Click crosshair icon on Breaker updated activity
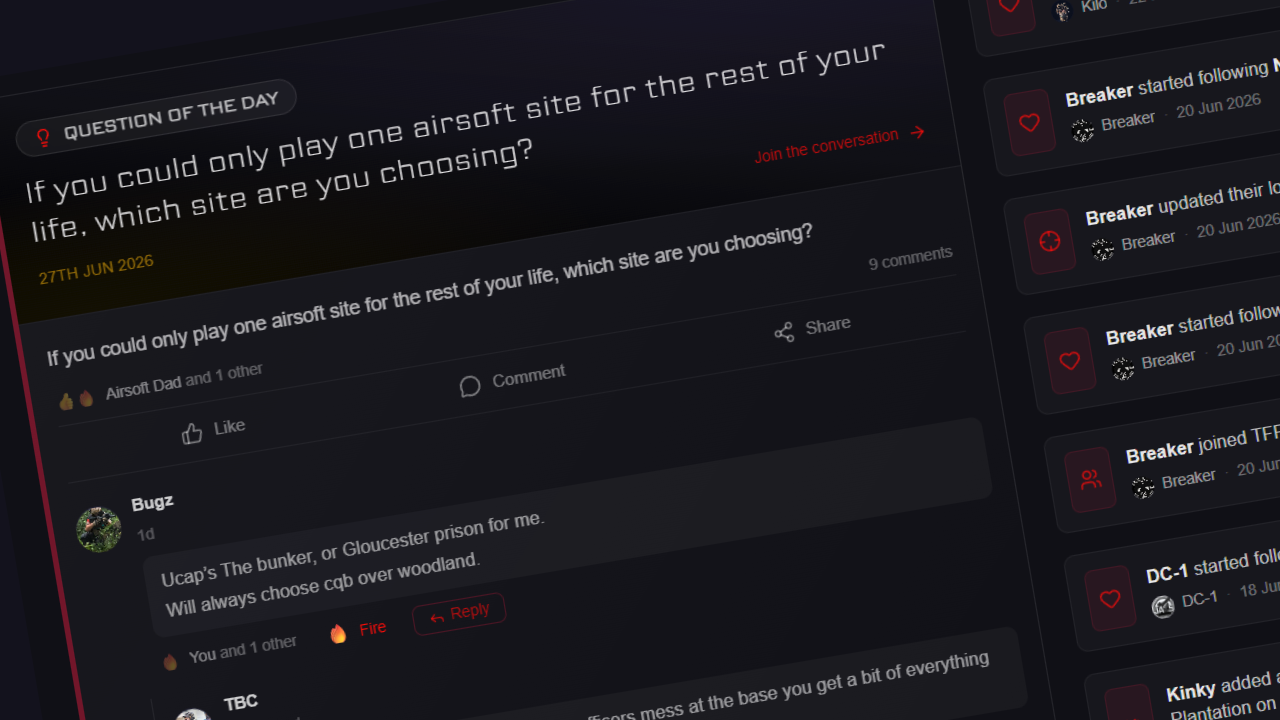This screenshot has height=720, width=1280. [x=1050, y=241]
